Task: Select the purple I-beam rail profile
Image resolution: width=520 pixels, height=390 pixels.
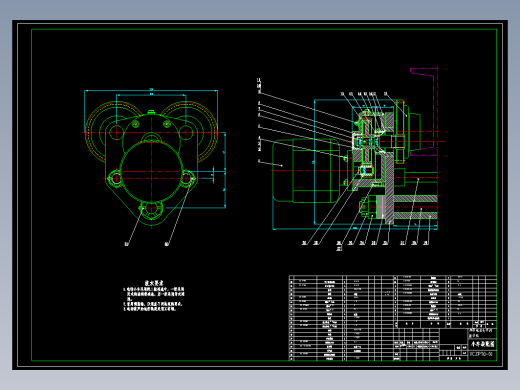Action: click(x=424, y=111)
